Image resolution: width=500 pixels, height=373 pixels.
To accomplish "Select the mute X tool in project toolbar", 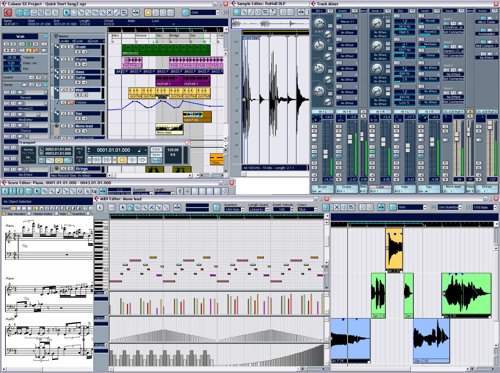I will (110, 13).
